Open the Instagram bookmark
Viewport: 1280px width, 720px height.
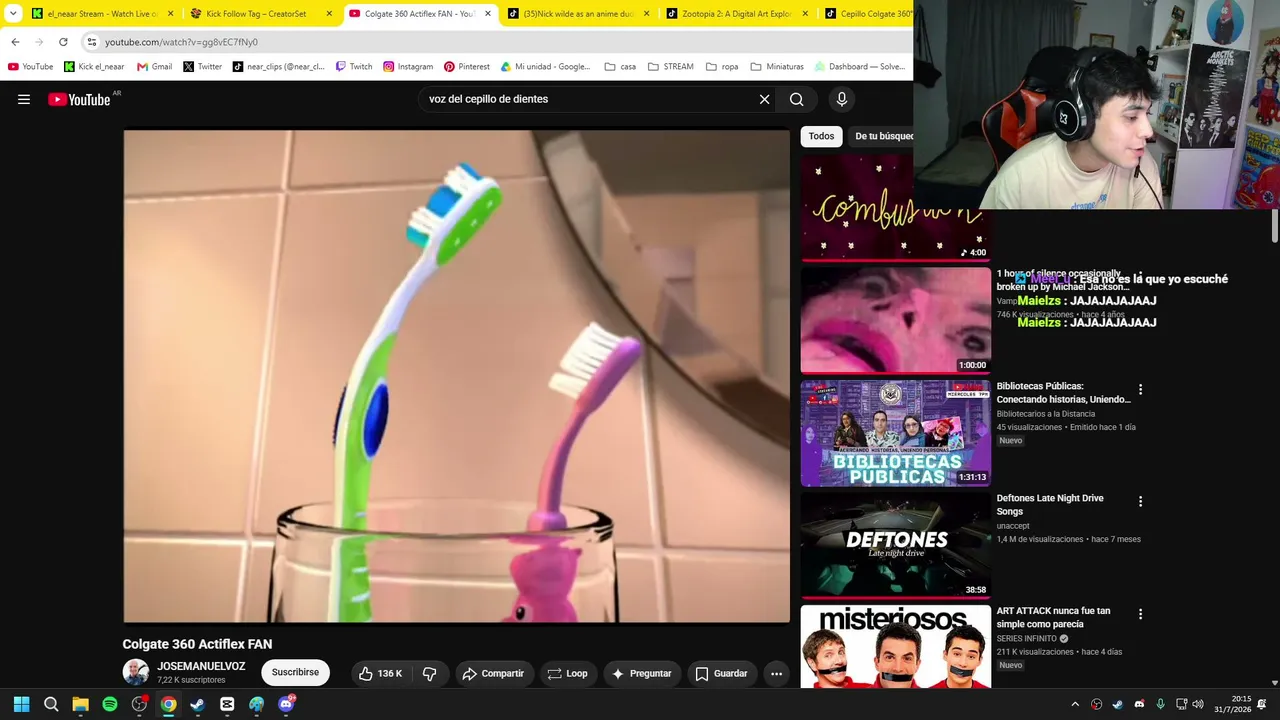tap(408, 67)
